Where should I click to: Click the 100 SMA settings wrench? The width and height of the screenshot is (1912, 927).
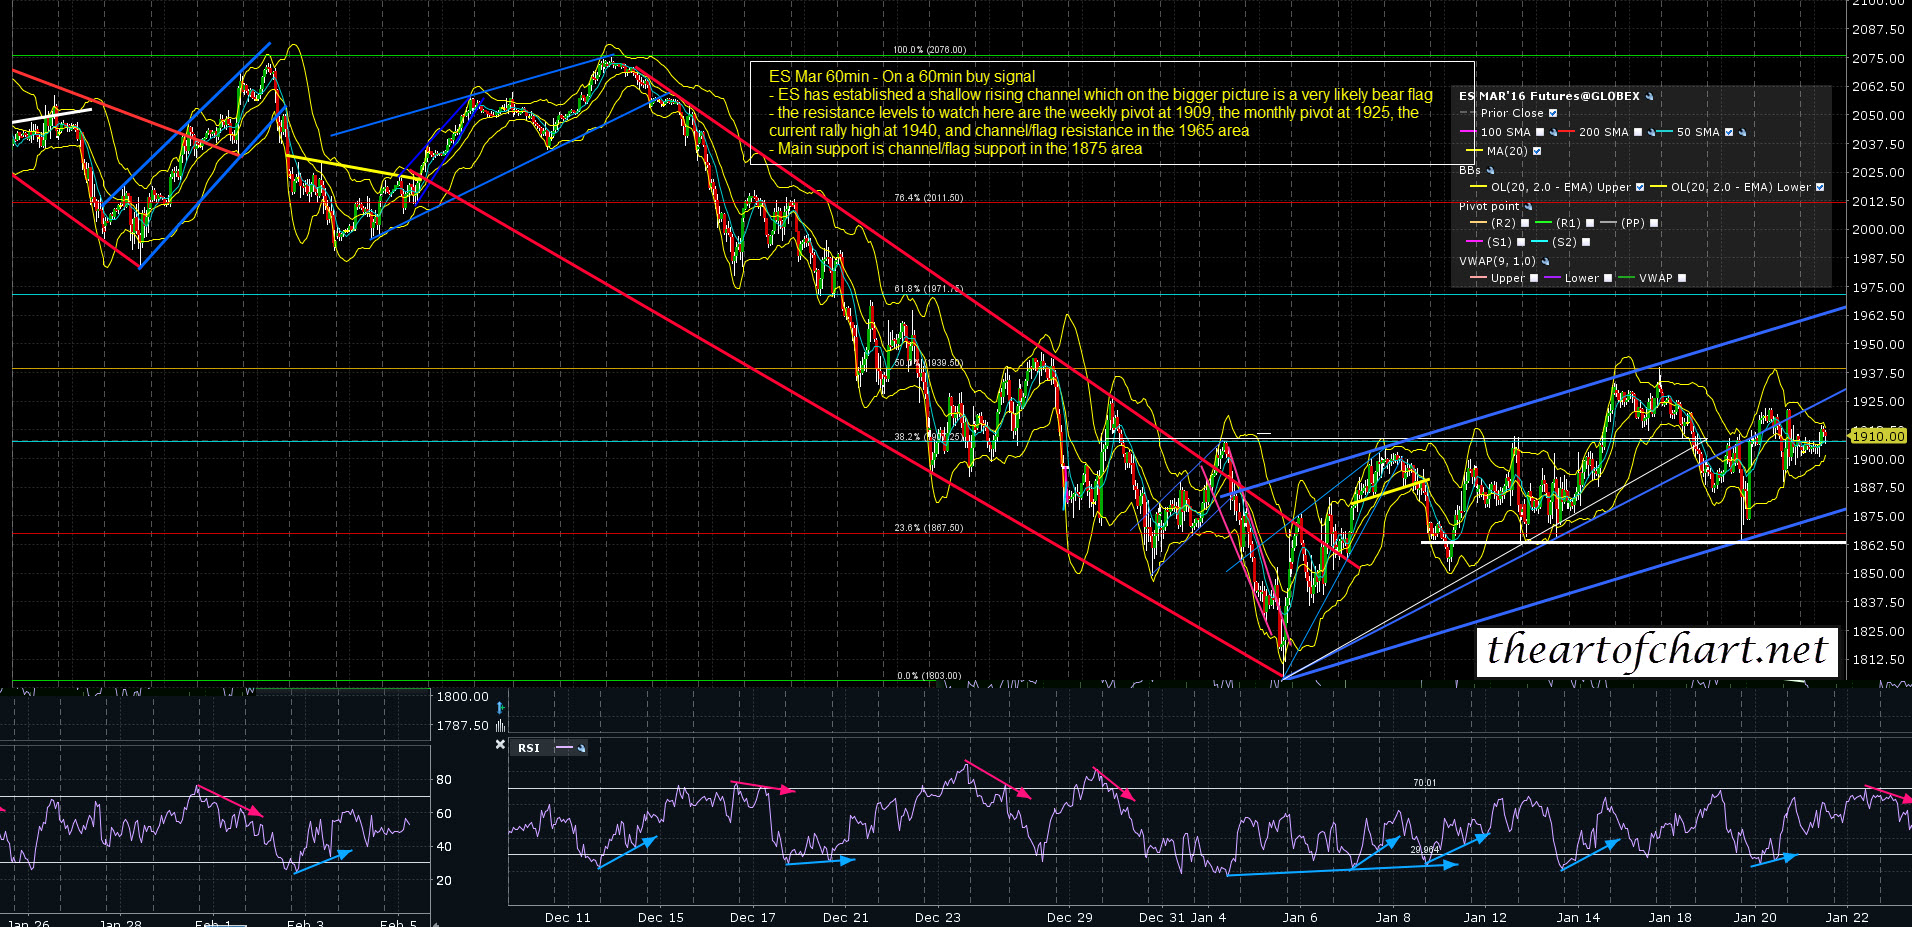1553,133
